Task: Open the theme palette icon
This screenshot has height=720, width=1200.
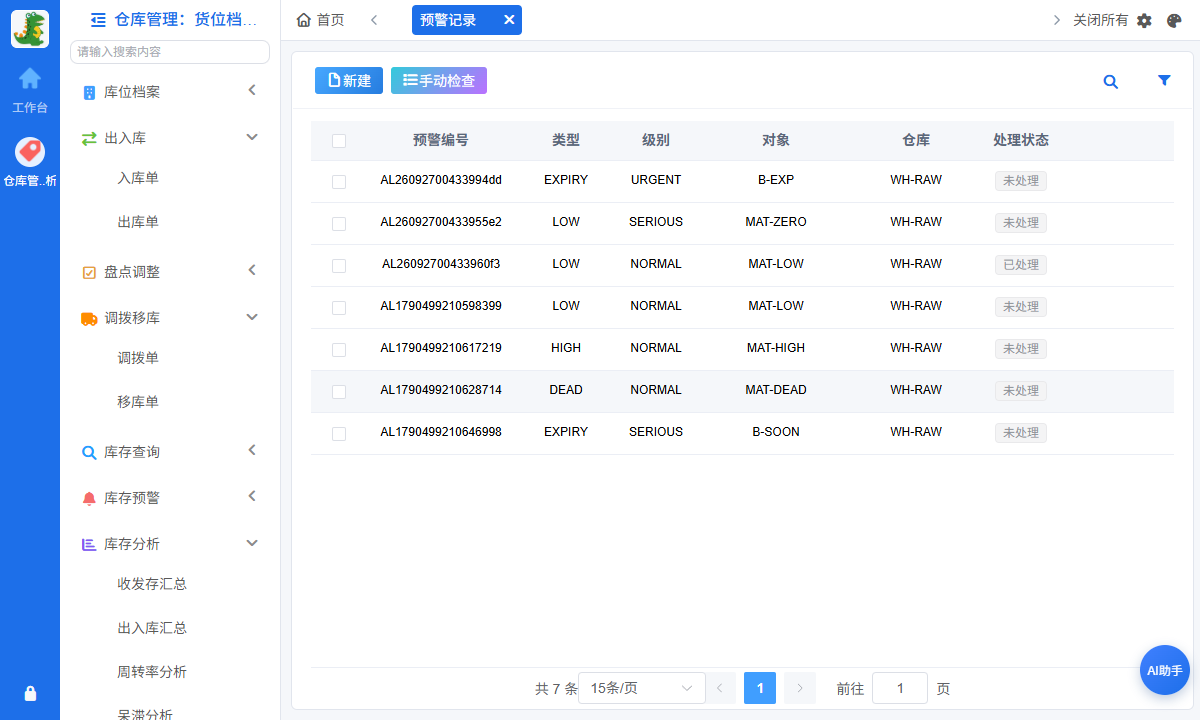Action: 1174,20
